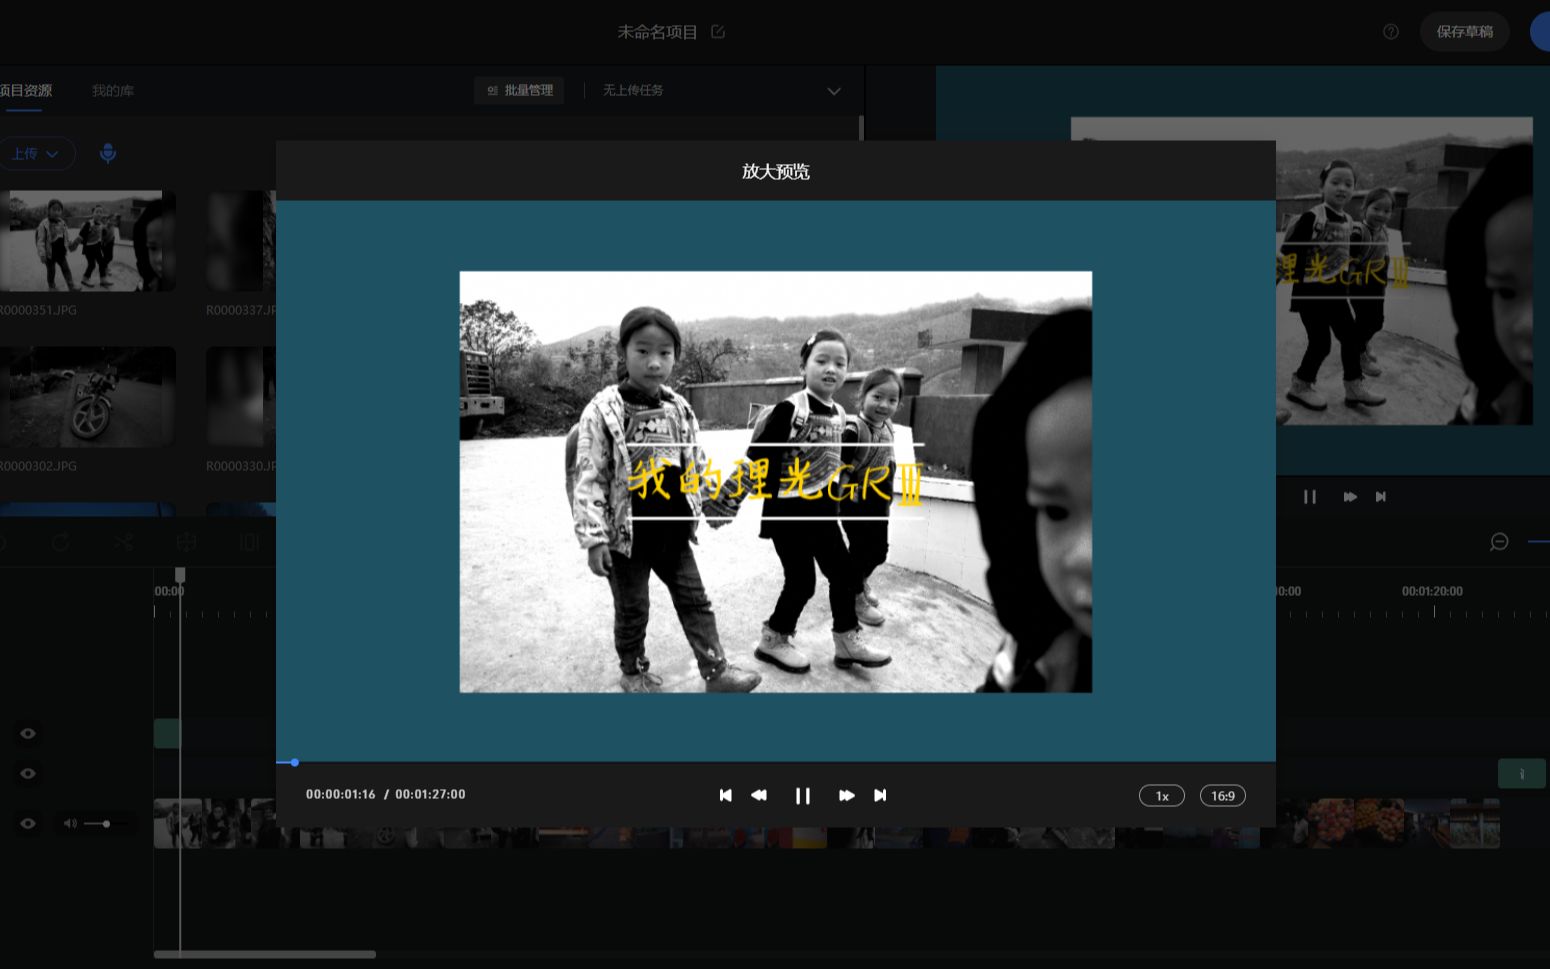Click the crop tool icon
The height and width of the screenshot is (969, 1550).
click(186, 542)
